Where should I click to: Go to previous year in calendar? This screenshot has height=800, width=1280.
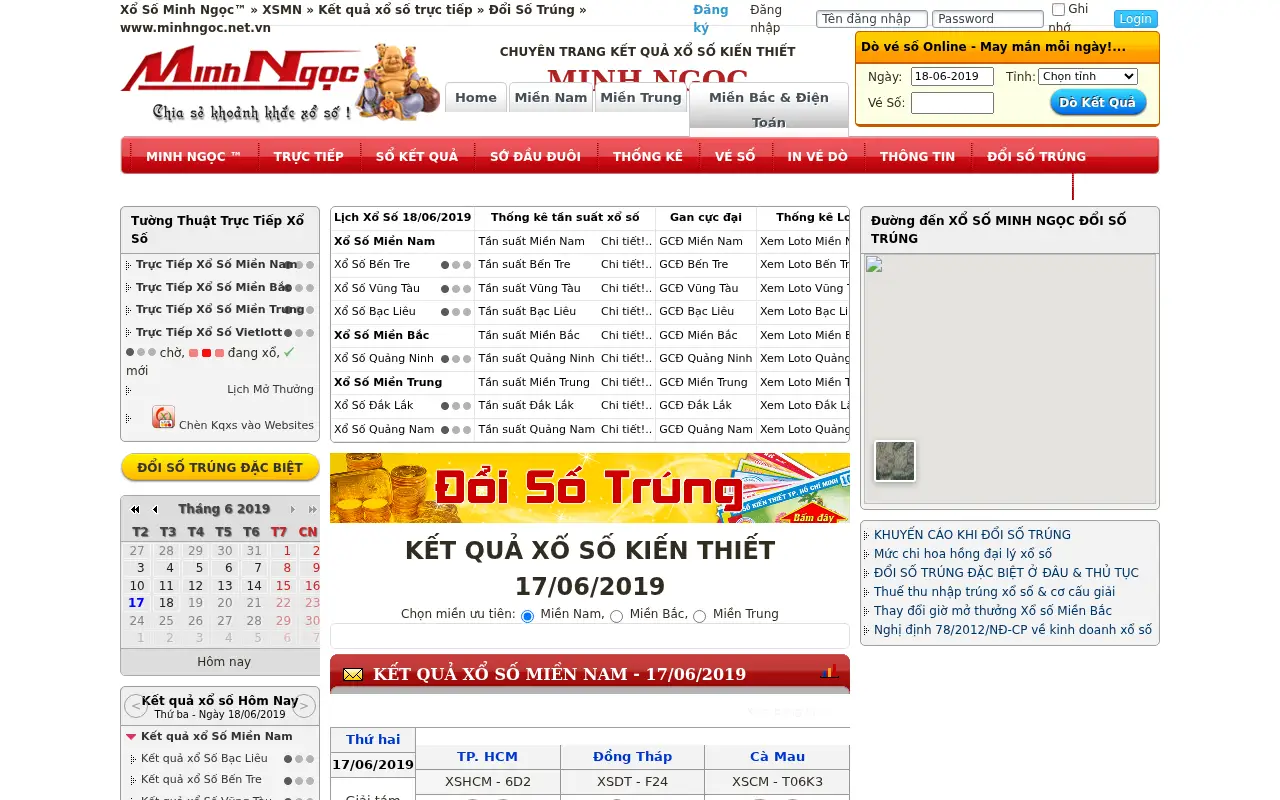[135, 510]
